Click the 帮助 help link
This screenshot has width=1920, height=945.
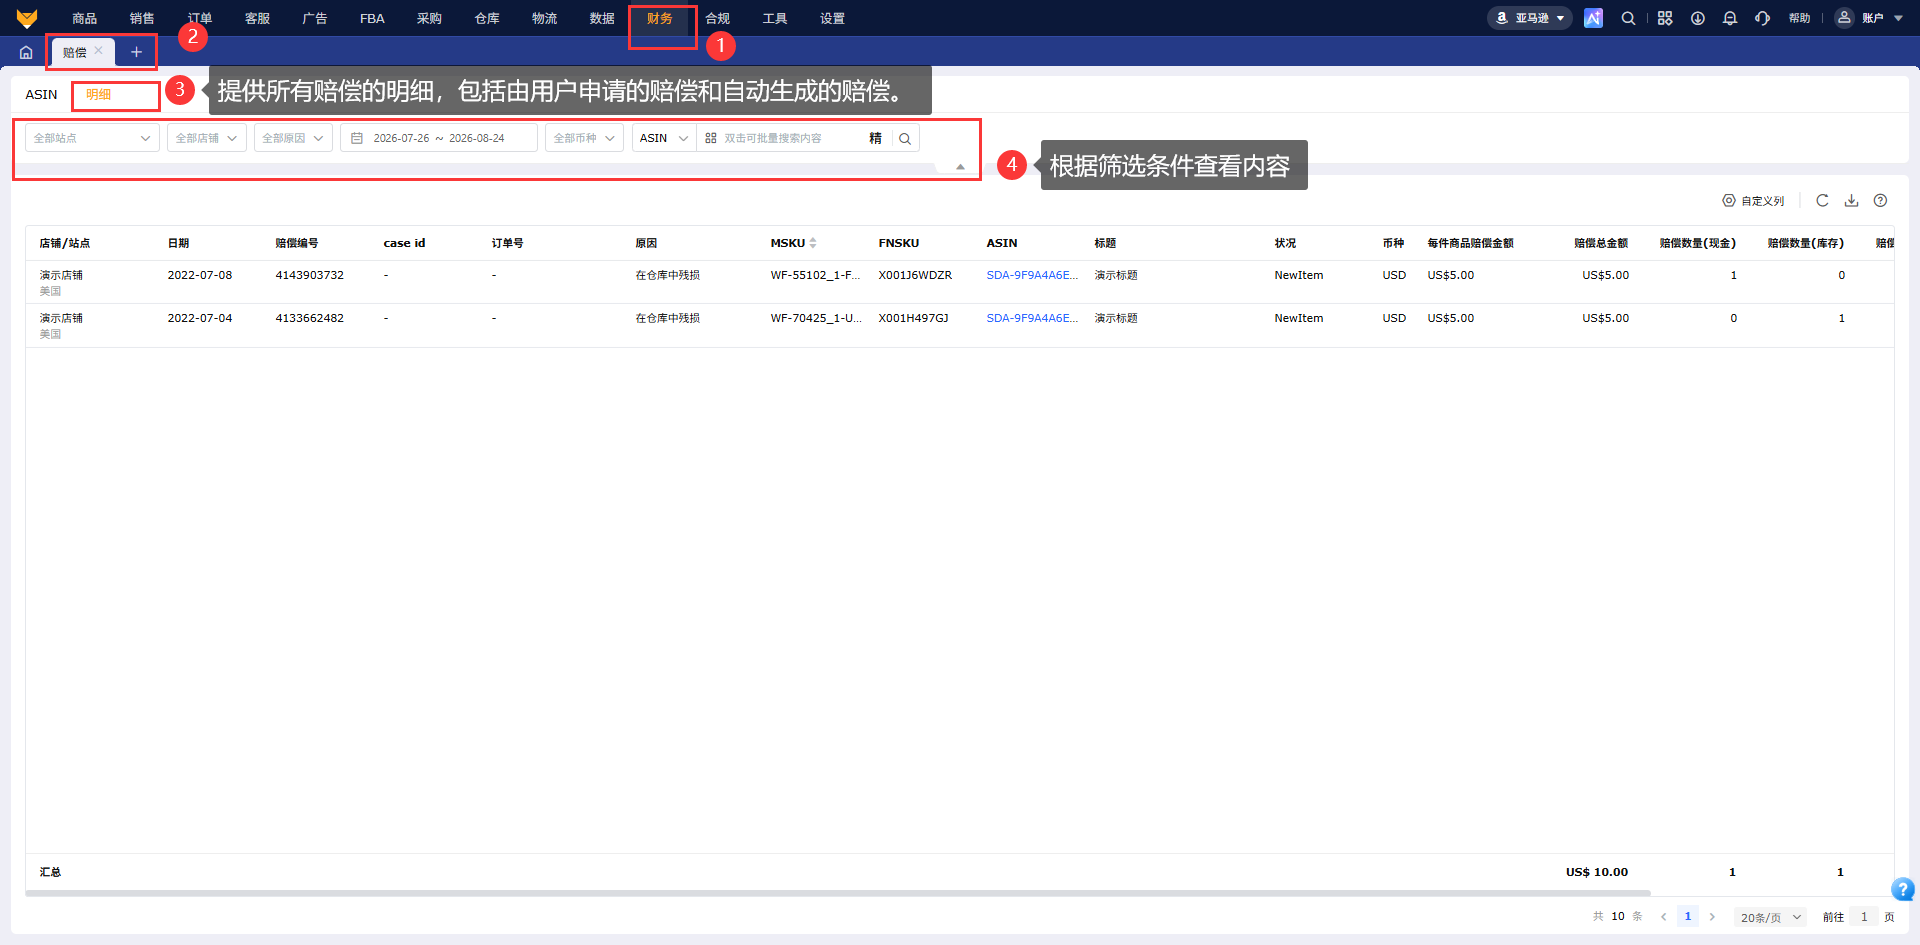point(1799,18)
